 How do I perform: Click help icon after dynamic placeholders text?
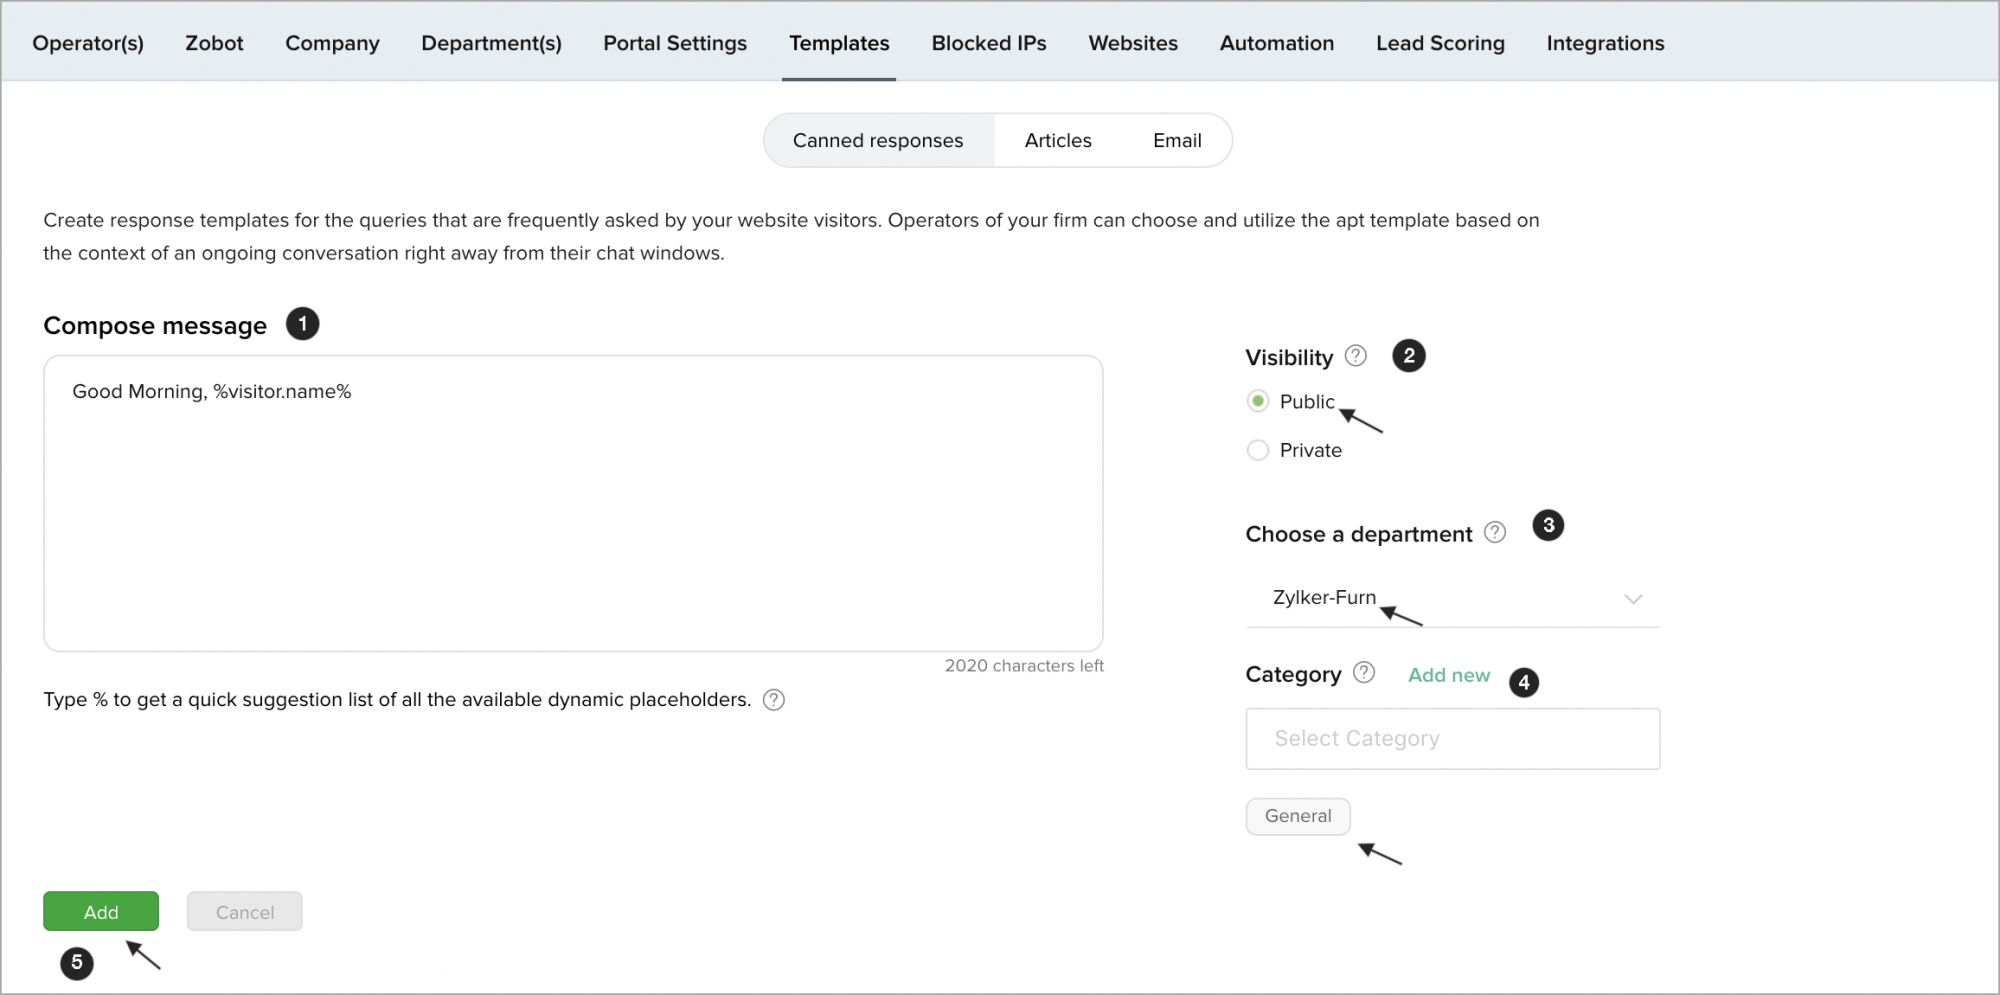click(773, 700)
